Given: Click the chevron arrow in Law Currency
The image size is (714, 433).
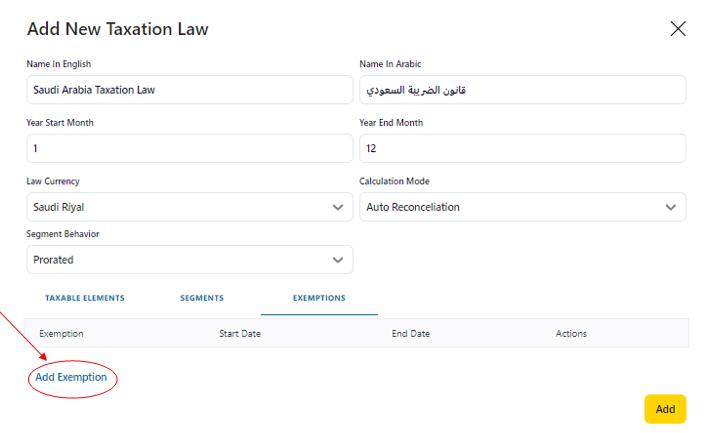Looking at the screenshot, I should 337,207.
